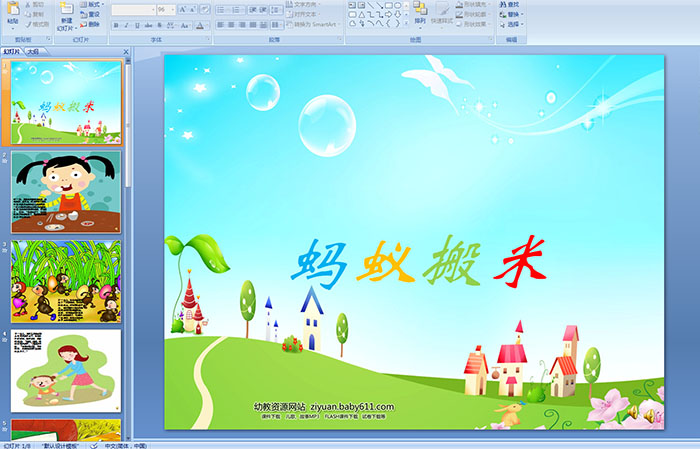Switch to the Outline (大纲) tab
The height and width of the screenshot is (449, 700).
click(34, 50)
